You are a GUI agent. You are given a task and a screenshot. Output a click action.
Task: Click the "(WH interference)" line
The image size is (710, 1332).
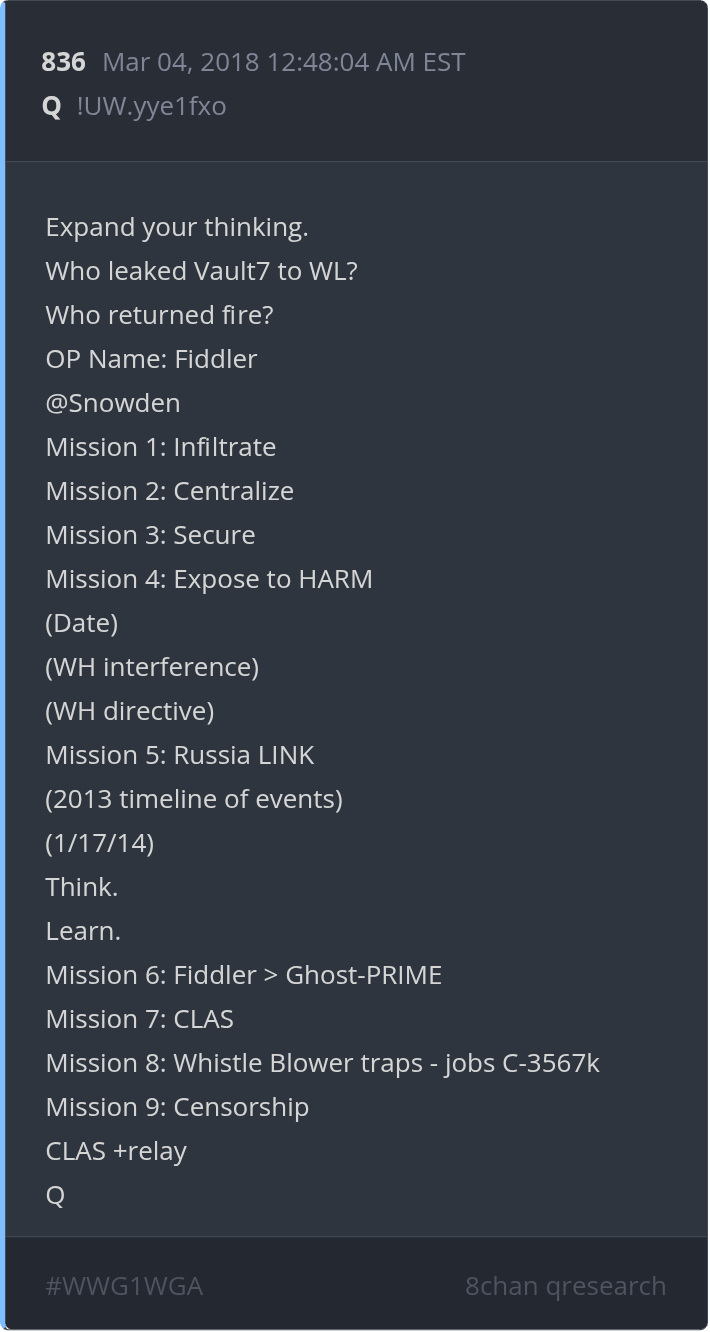click(152, 667)
